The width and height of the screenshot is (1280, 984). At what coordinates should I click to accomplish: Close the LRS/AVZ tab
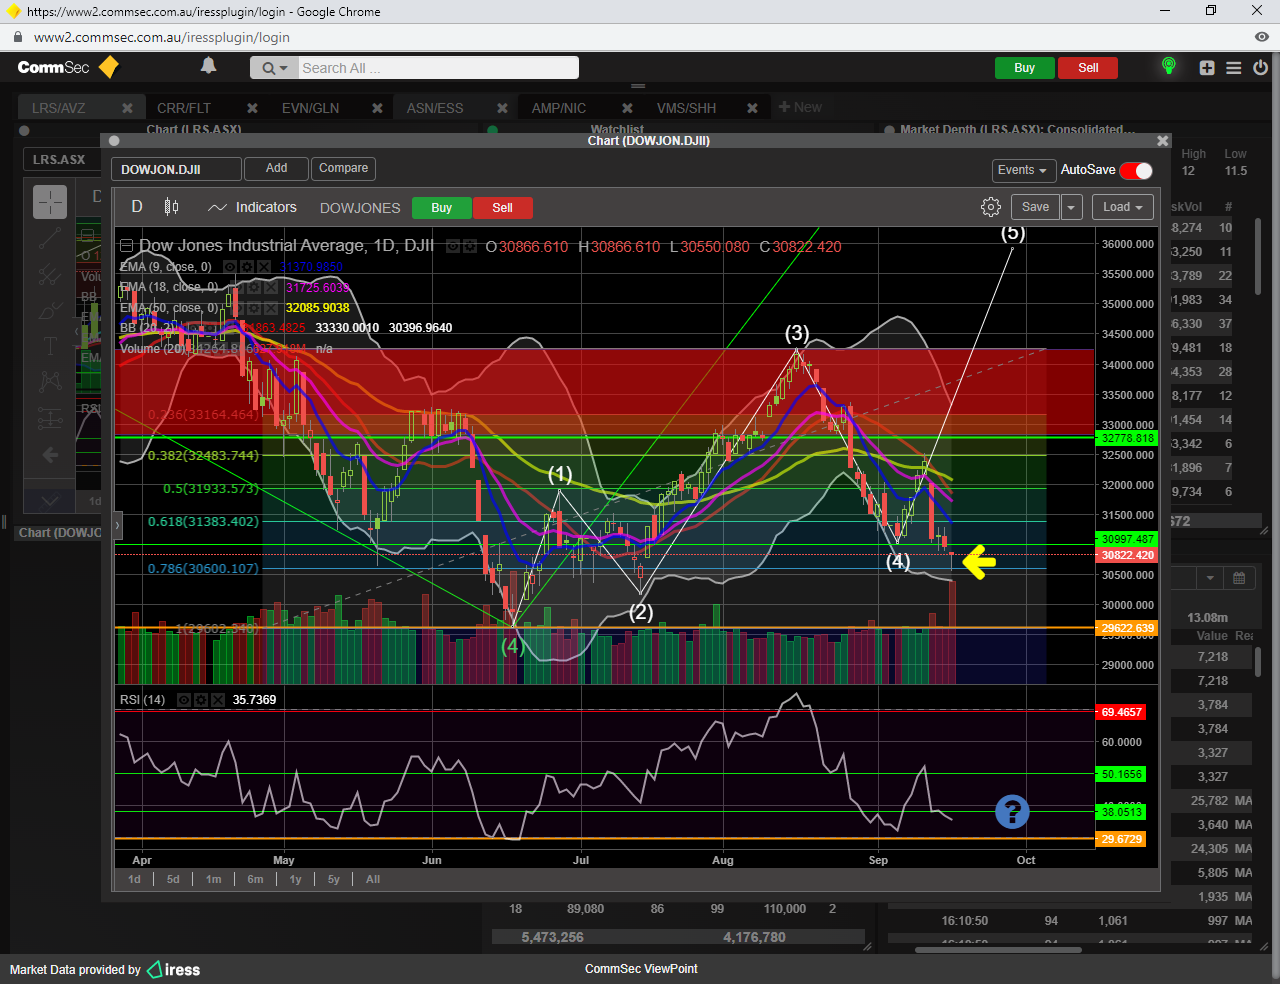pos(127,108)
